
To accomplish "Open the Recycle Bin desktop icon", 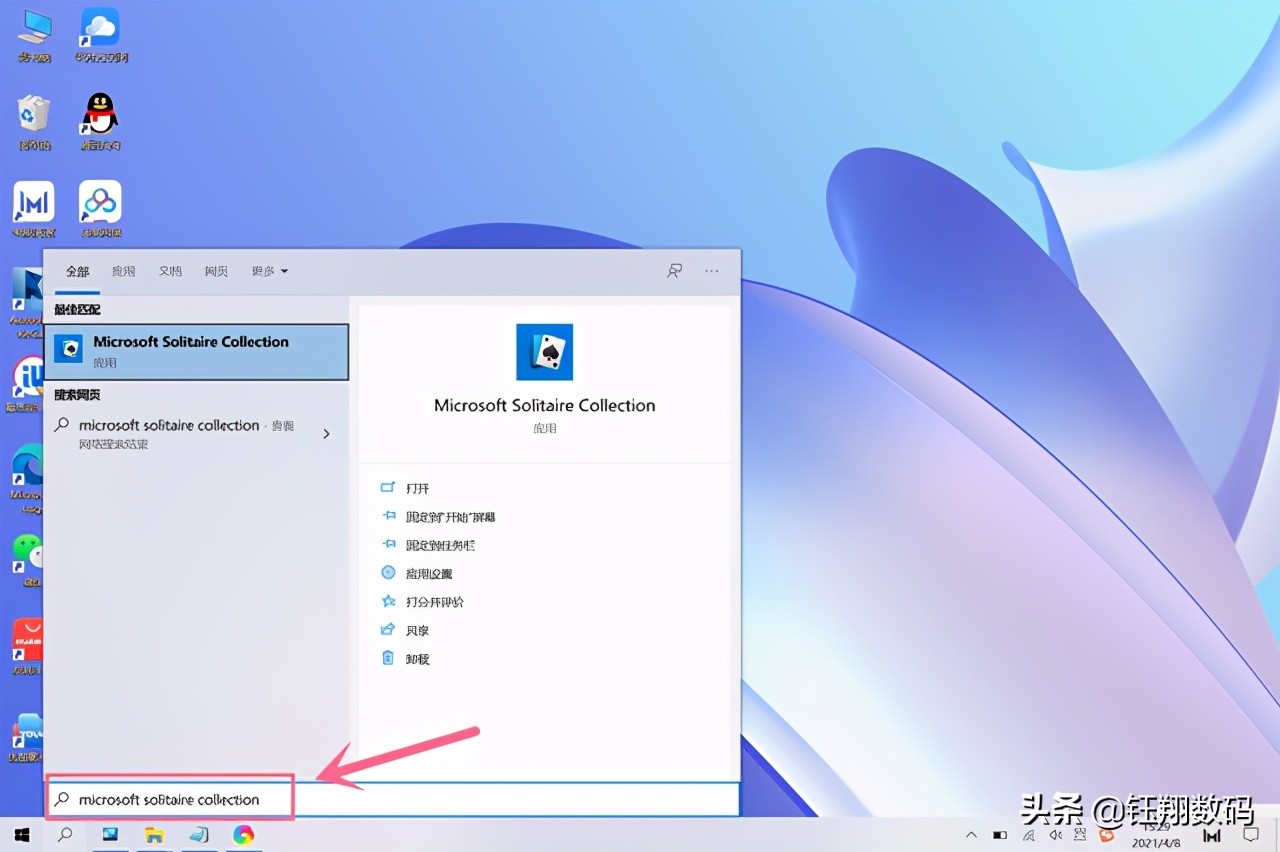I will point(34,122).
